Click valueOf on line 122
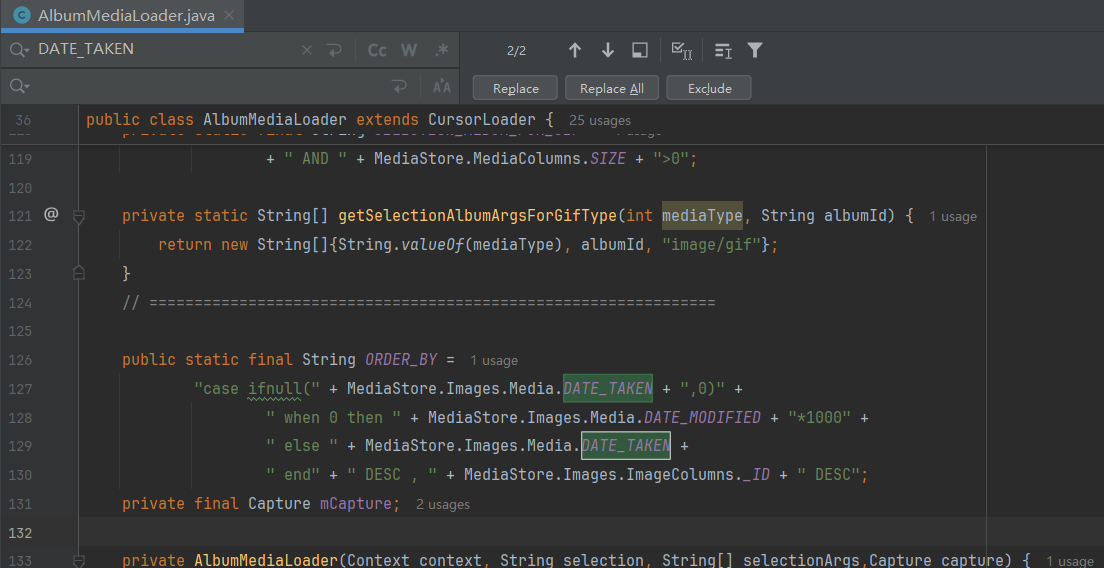Screen dimensions: 1104x568 pos(433,244)
